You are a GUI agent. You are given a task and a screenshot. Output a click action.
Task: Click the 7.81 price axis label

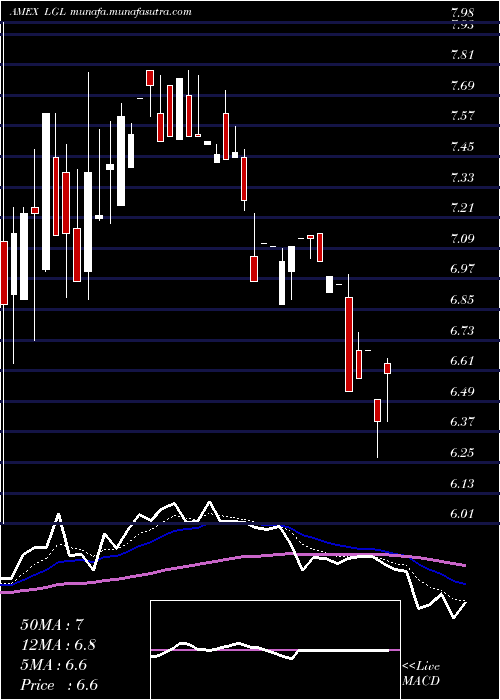click(464, 55)
